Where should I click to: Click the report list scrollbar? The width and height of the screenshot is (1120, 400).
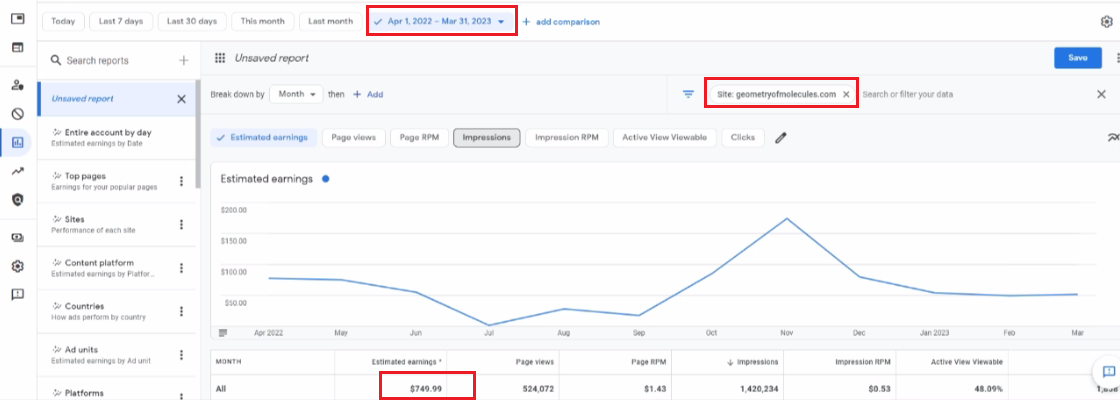(198, 134)
